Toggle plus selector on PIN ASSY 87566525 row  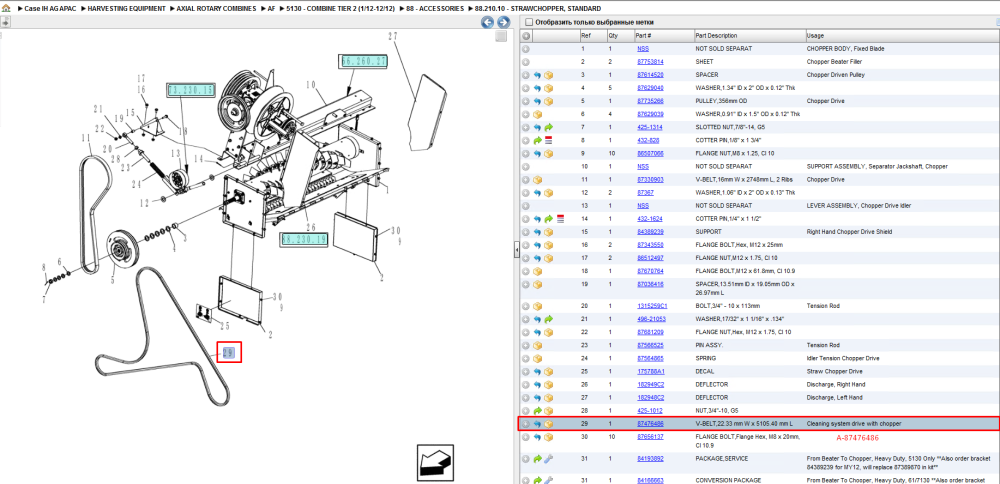526,345
